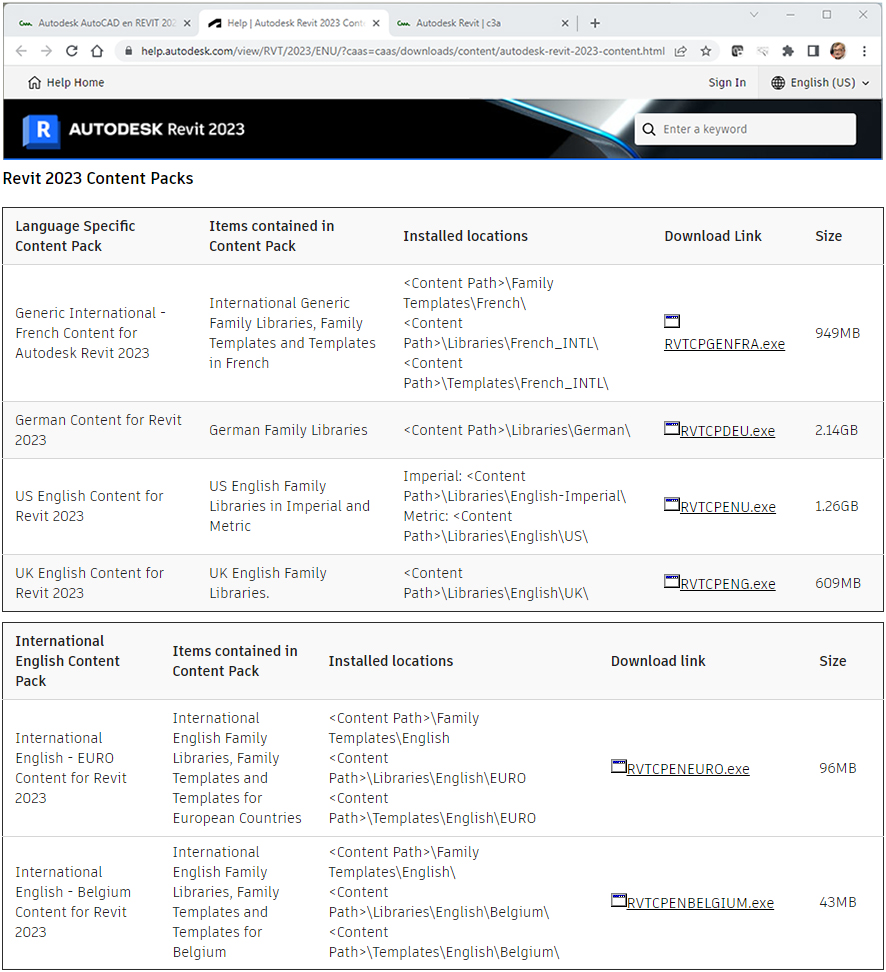The height and width of the screenshot is (972, 886).
Task: Click the file icon above RVTCPGENFRA.exe
Action: tap(672, 320)
